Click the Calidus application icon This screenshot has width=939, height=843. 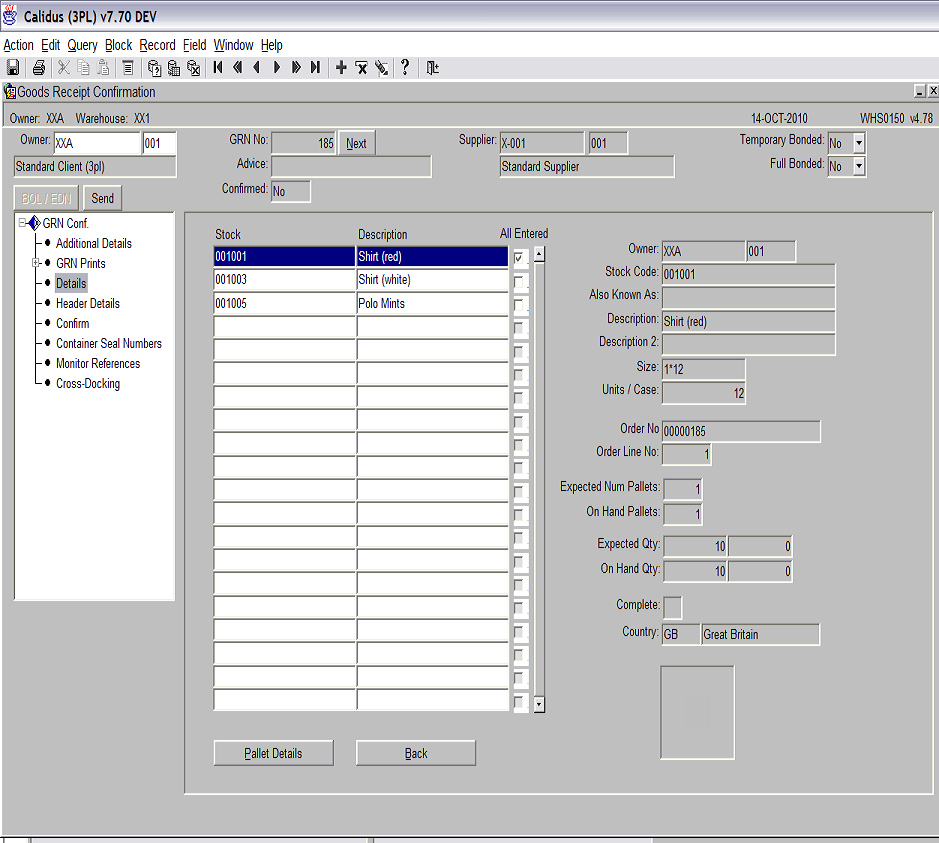(10, 16)
